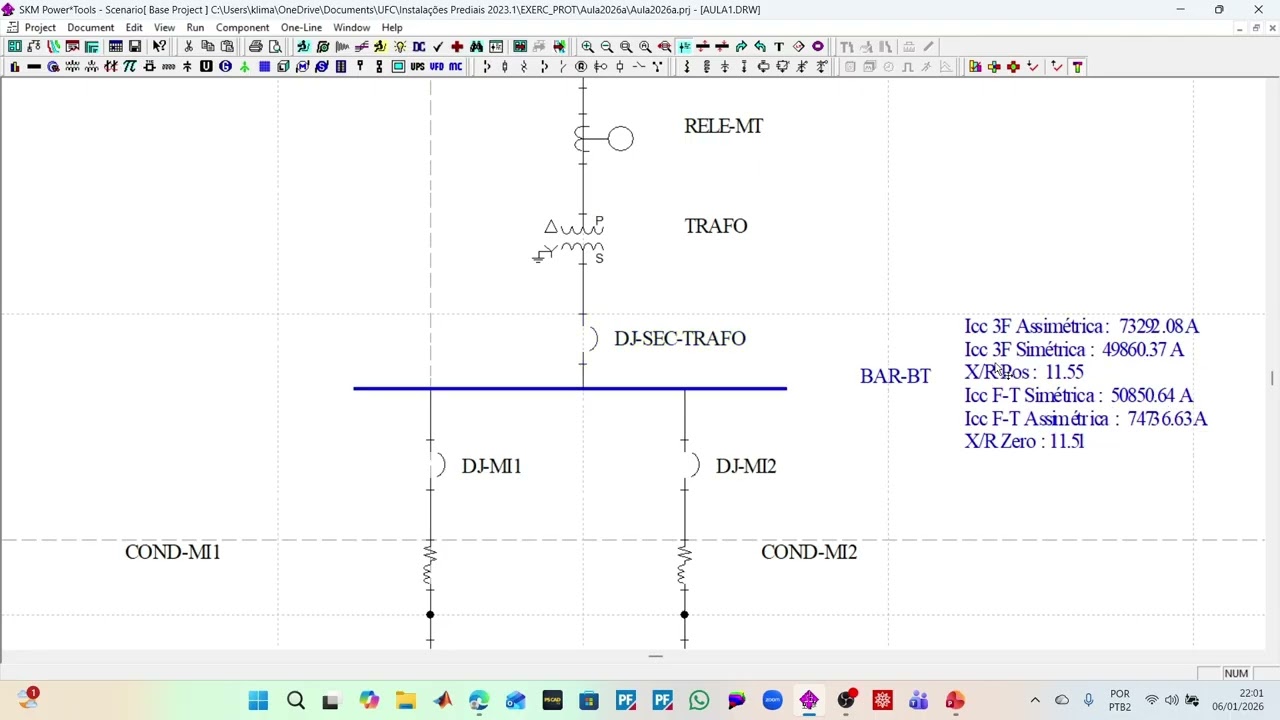The width and height of the screenshot is (1280, 720).
Task: Click the purple circle toolbar icon
Action: (818, 46)
